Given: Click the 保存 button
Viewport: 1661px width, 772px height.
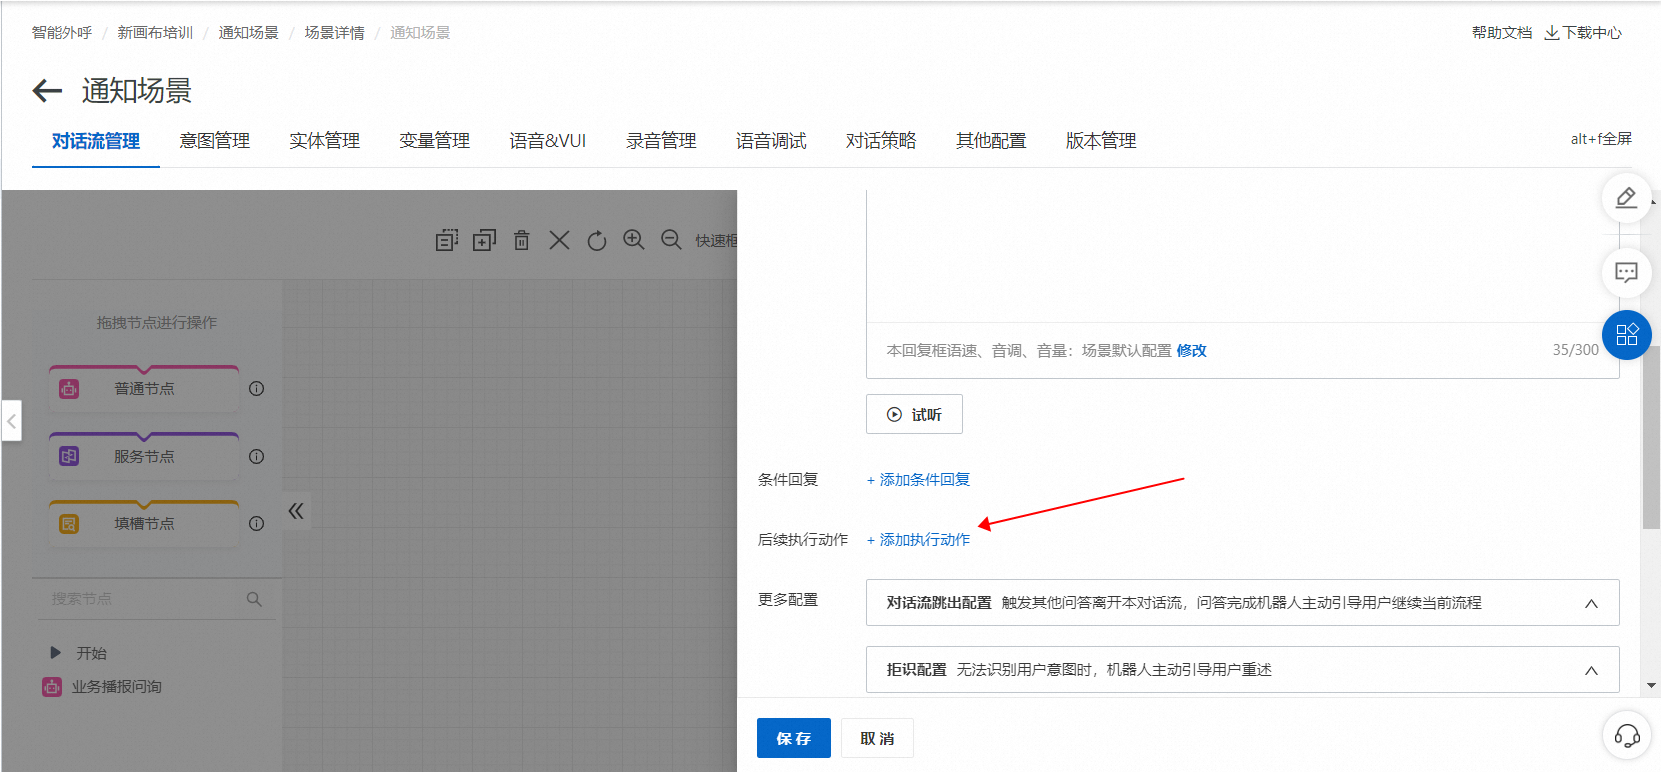Looking at the screenshot, I should click(x=794, y=738).
